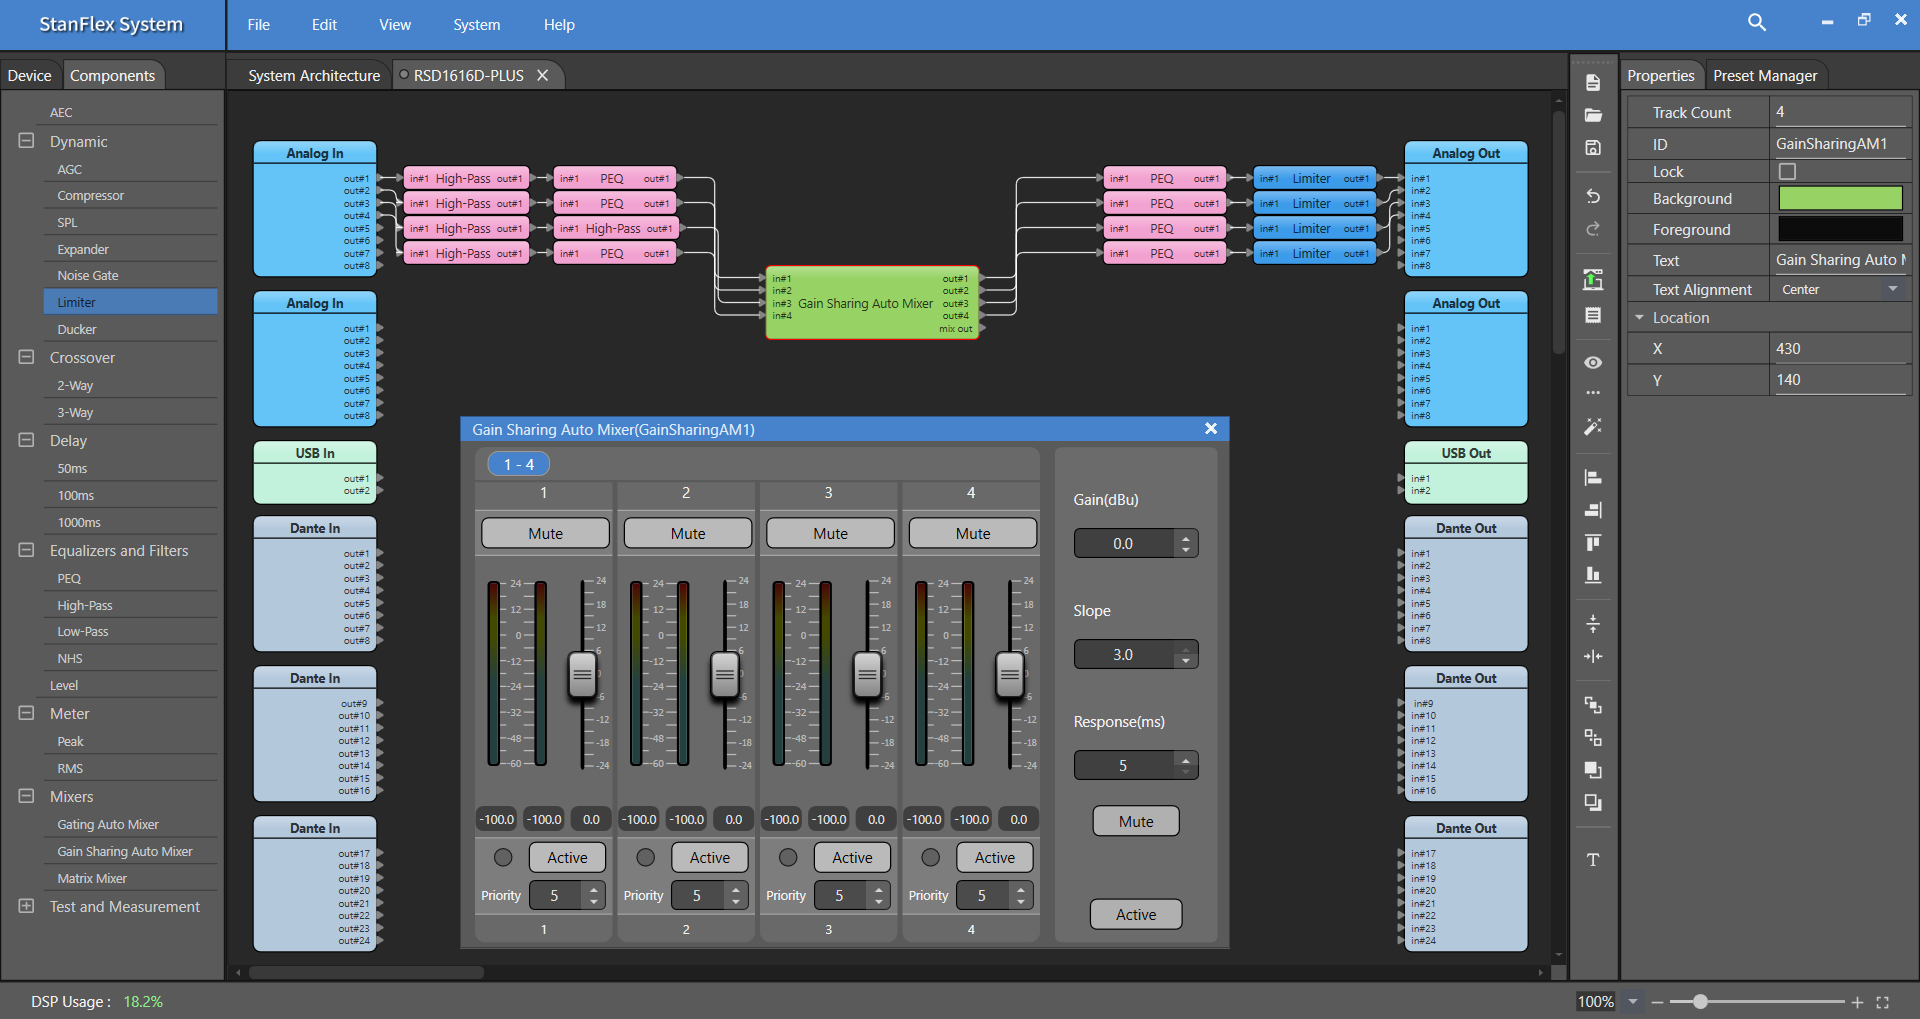Toggle the eye visibility icon

(1593, 362)
